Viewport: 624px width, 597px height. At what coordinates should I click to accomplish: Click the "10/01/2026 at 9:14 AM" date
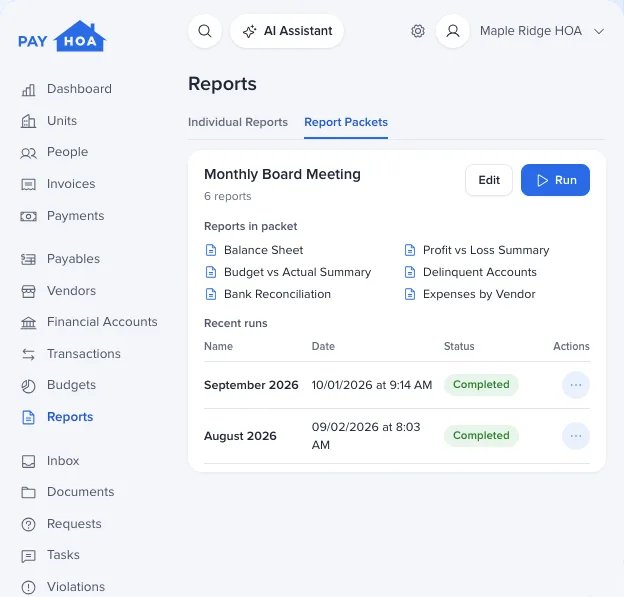pyautogui.click(x=372, y=385)
